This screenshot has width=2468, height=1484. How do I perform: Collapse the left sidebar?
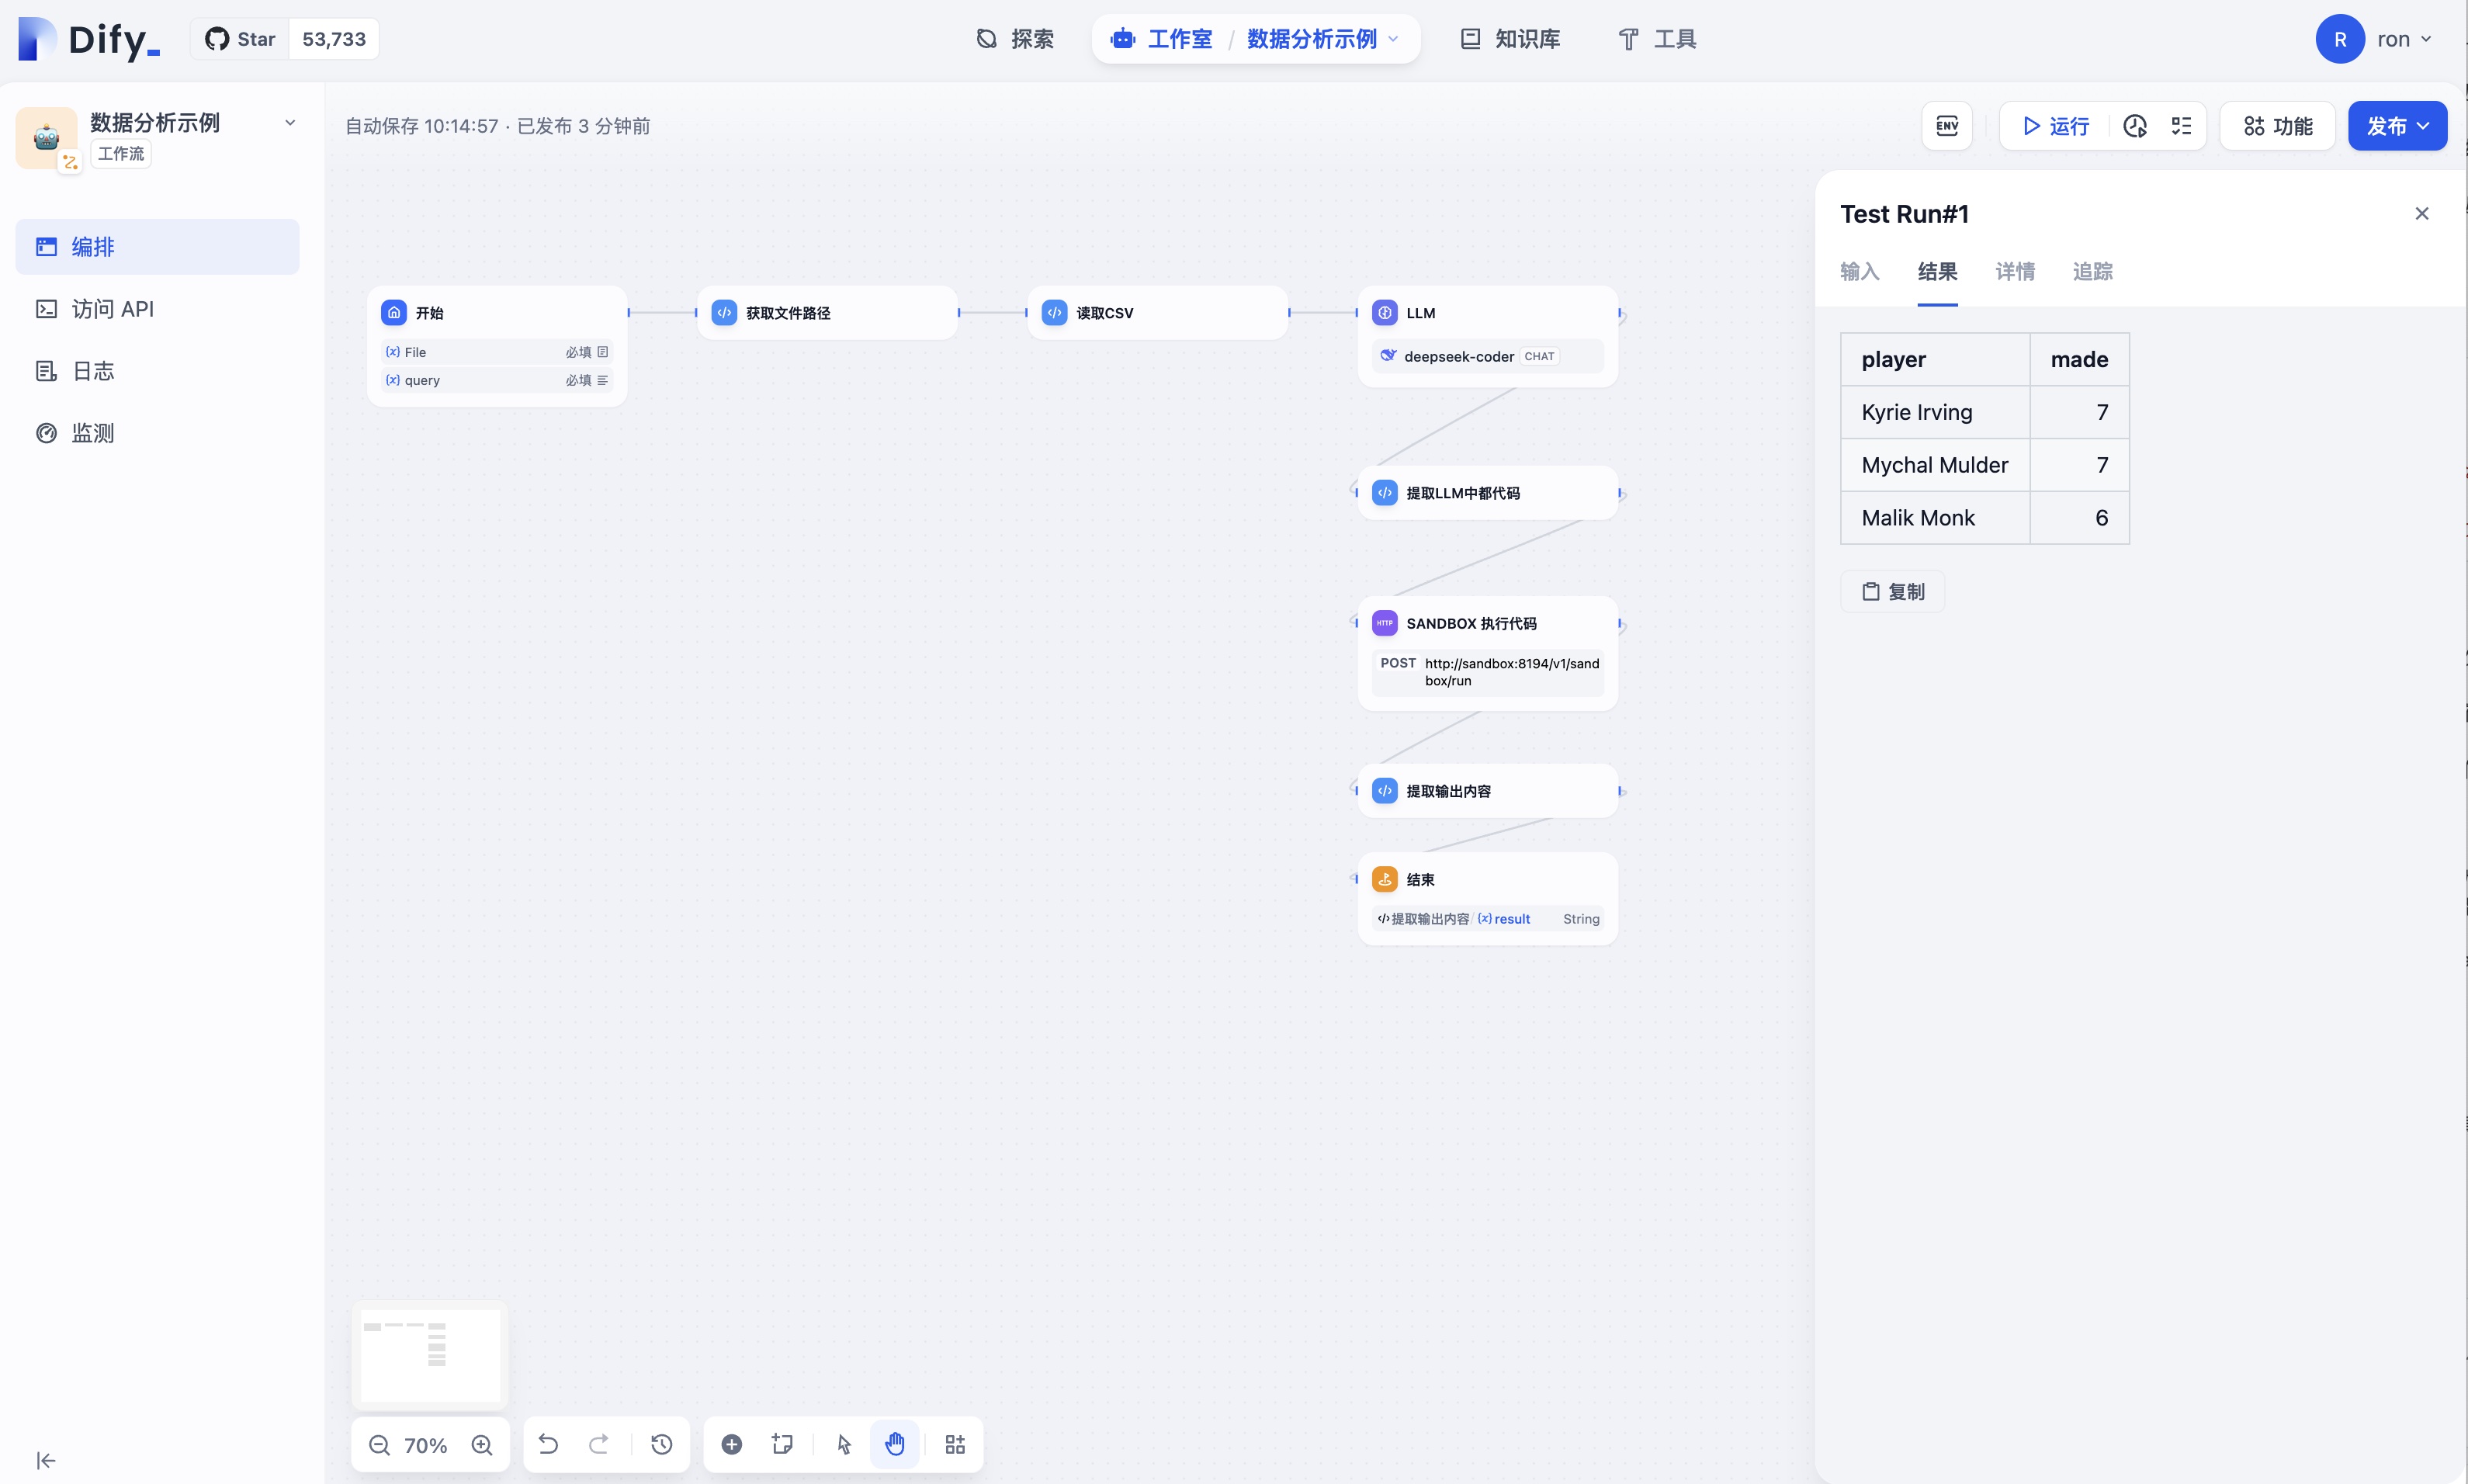(46, 1461)
